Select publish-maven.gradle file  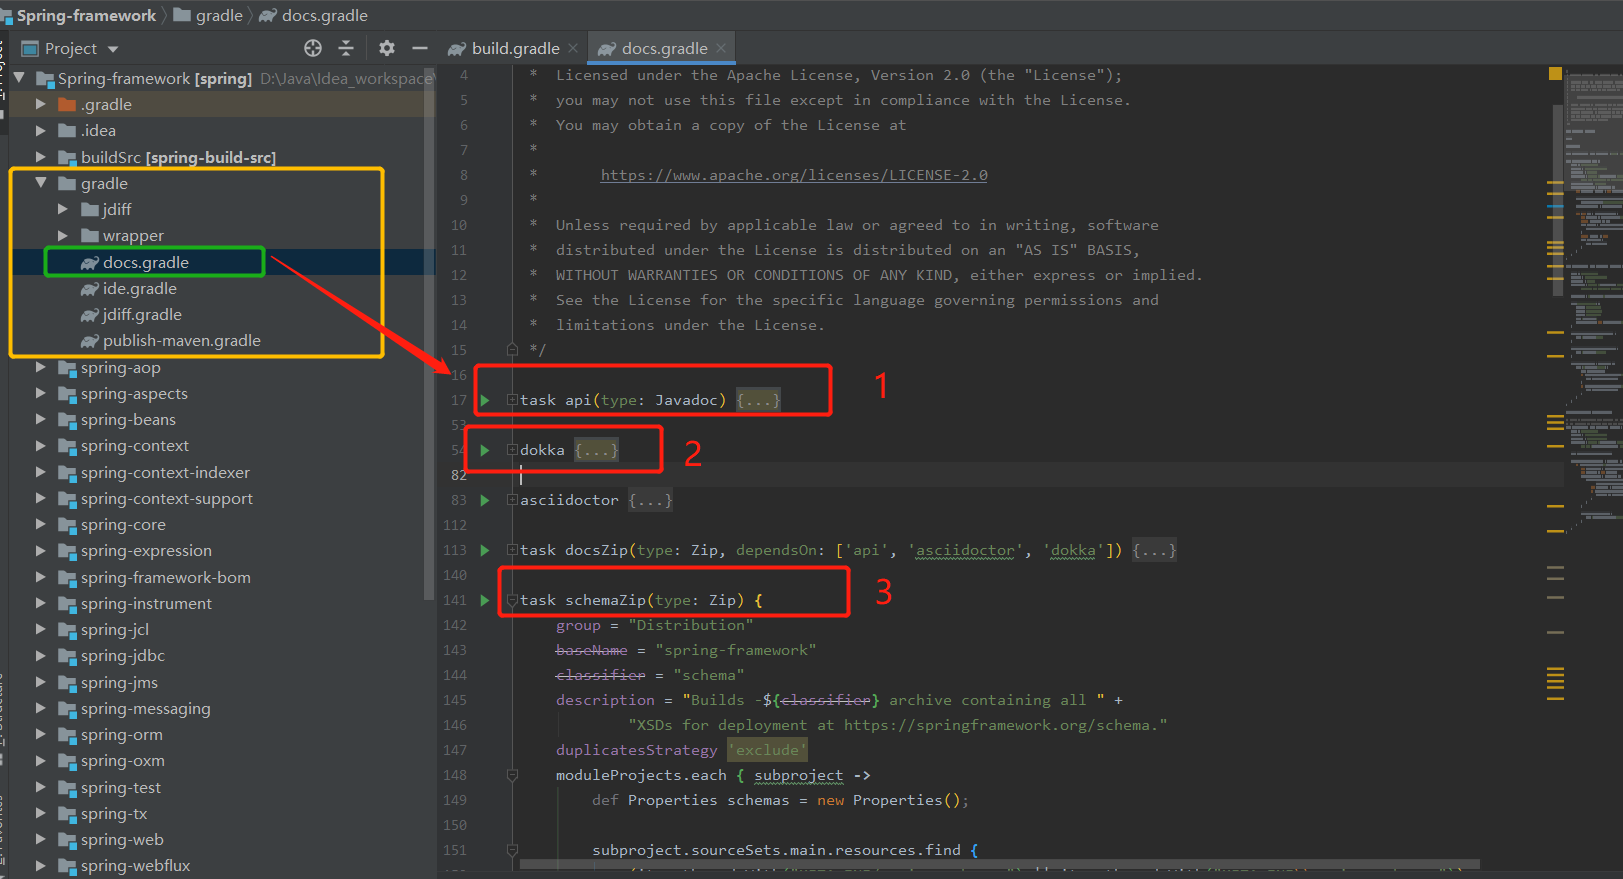[x=181, y=340]
